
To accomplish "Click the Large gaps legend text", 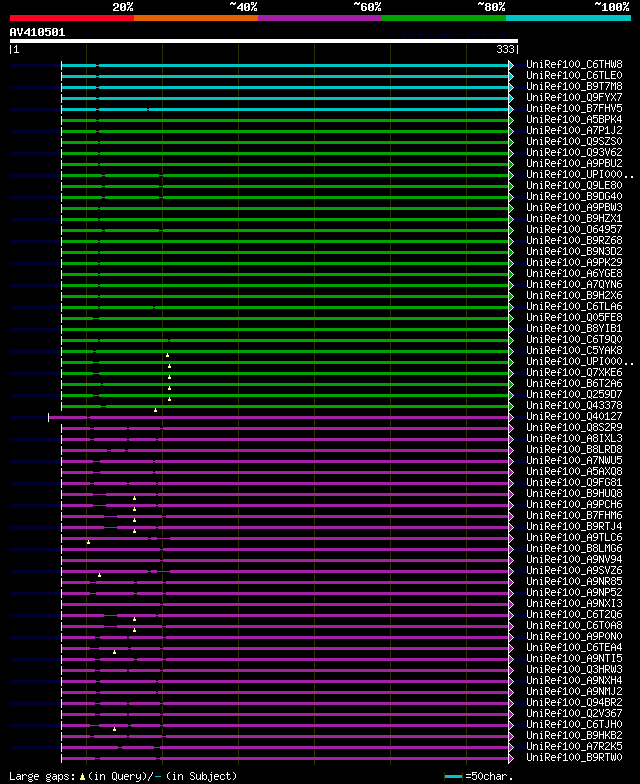I will coord(123,776).
